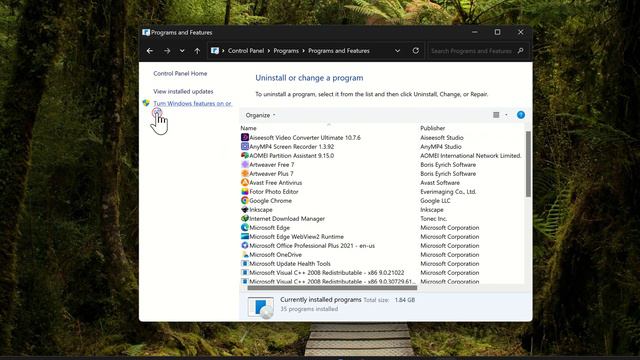This screenshot has height=360, width=640.
Task: Change view using the view icon
Action: (496, 115)
